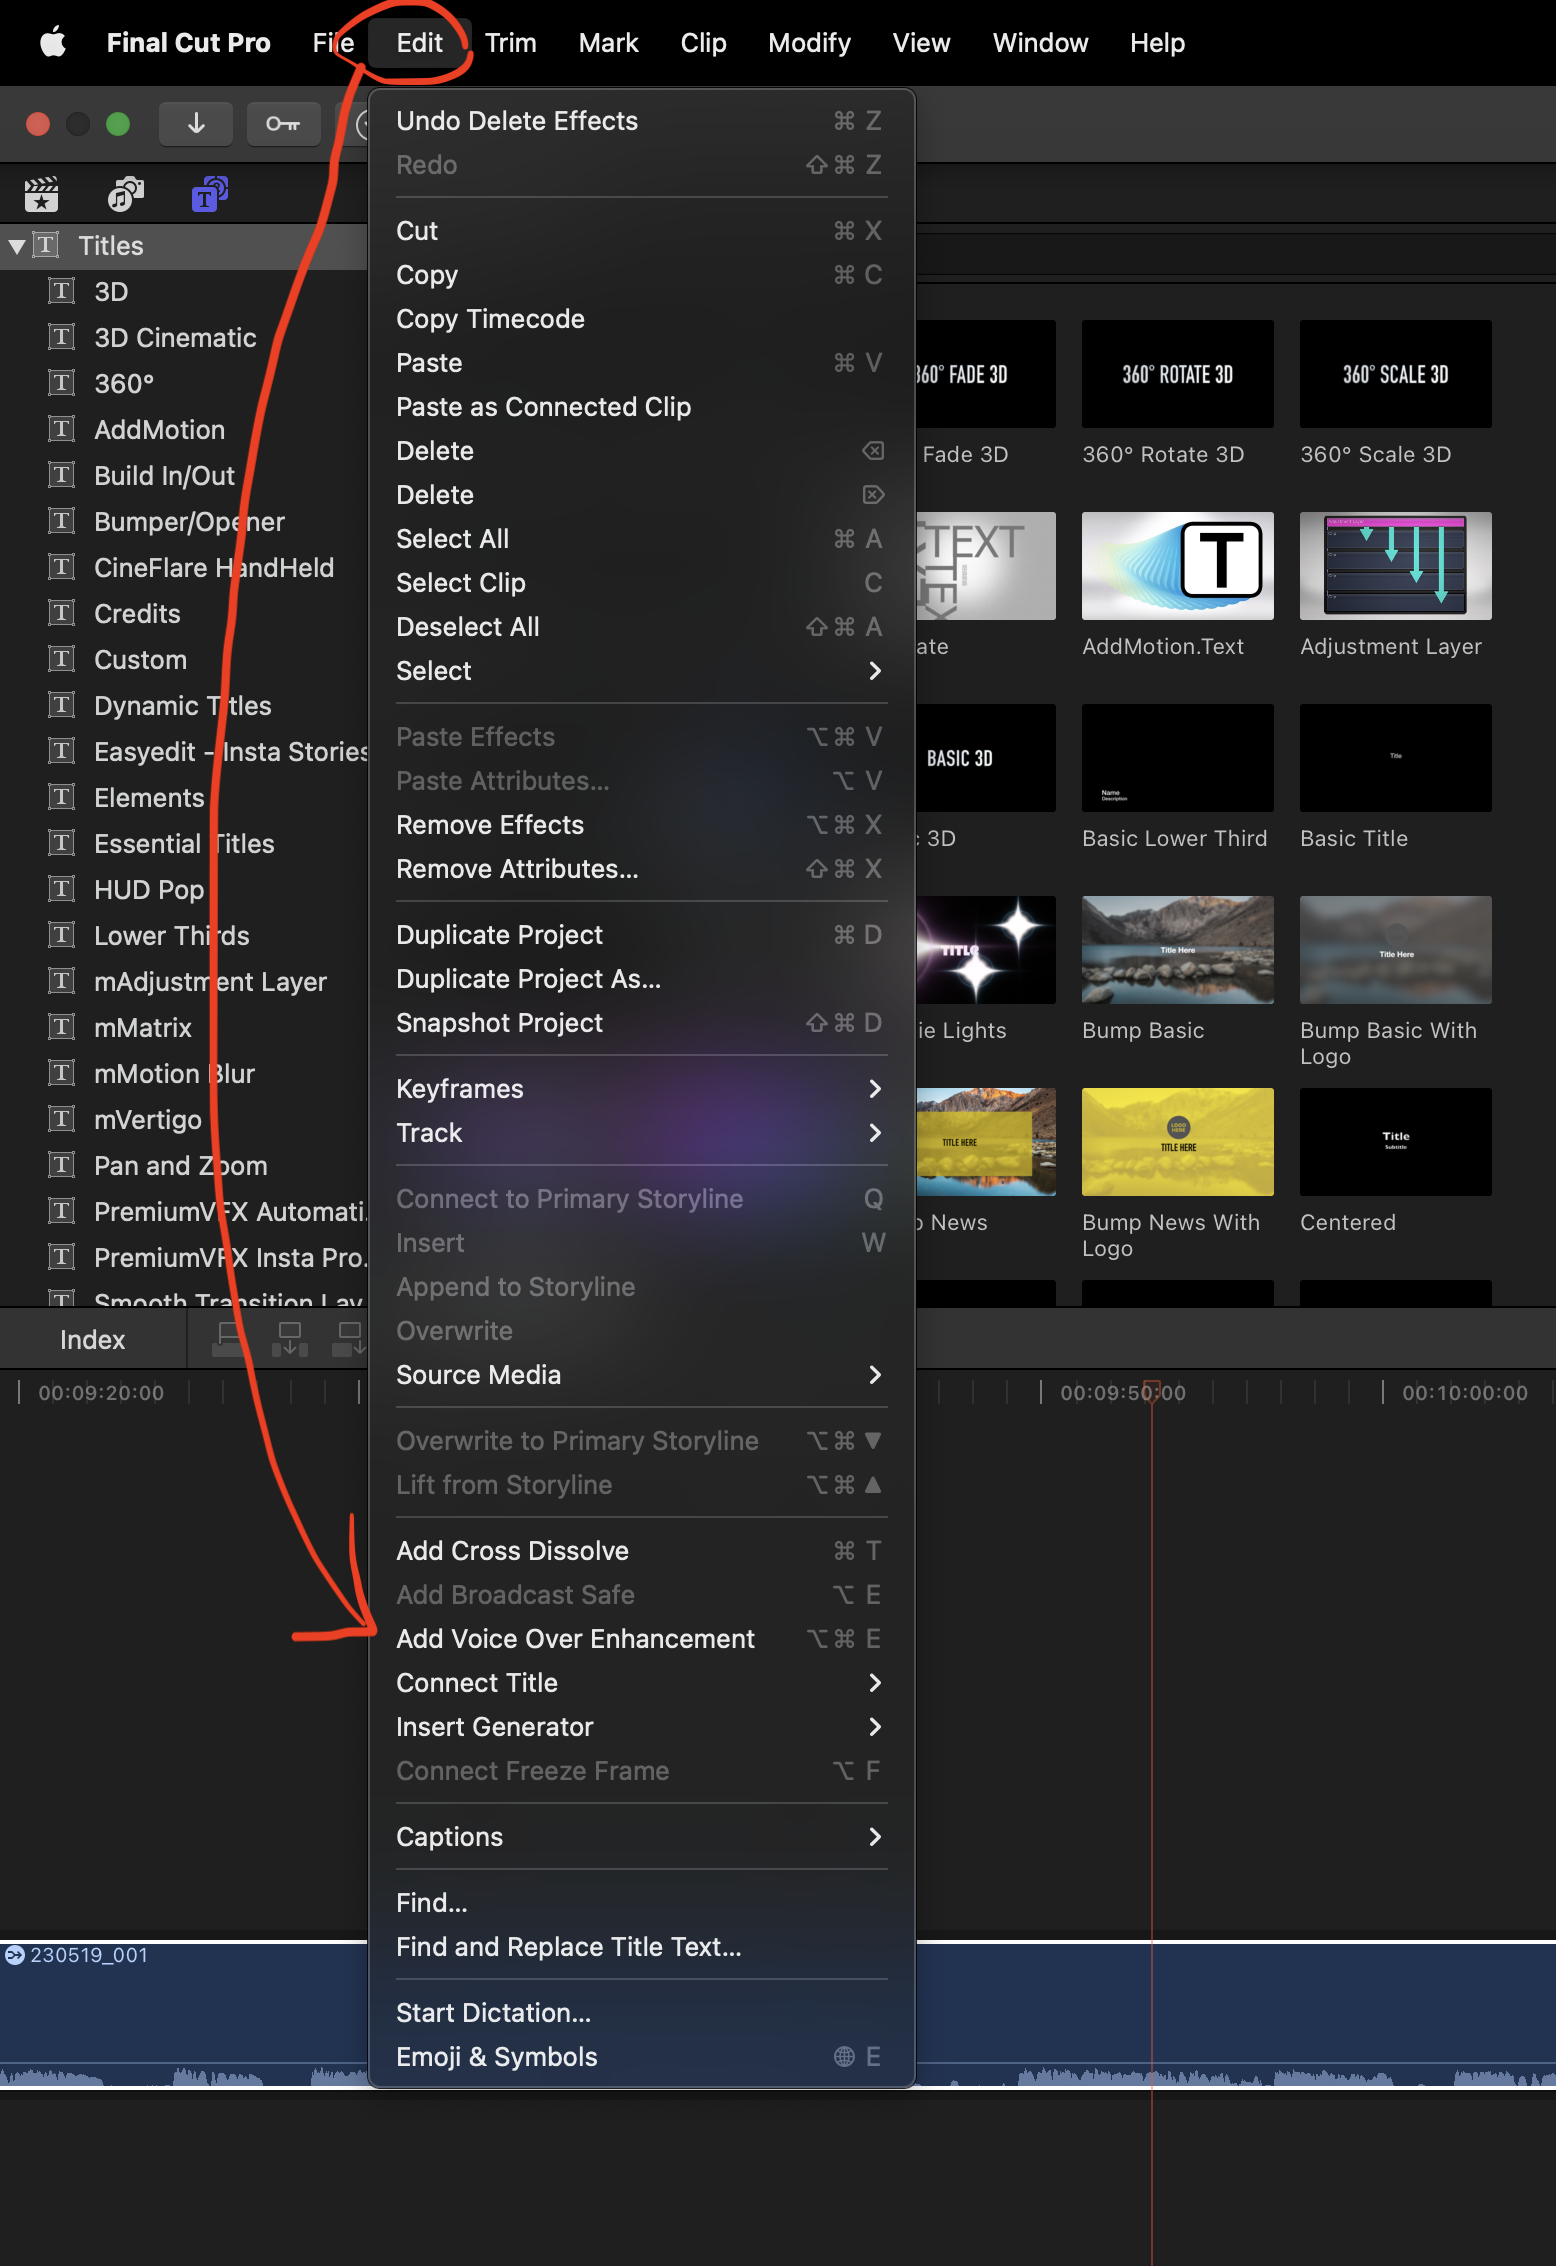Click the Import Media arrow button

tap(196, 123)
